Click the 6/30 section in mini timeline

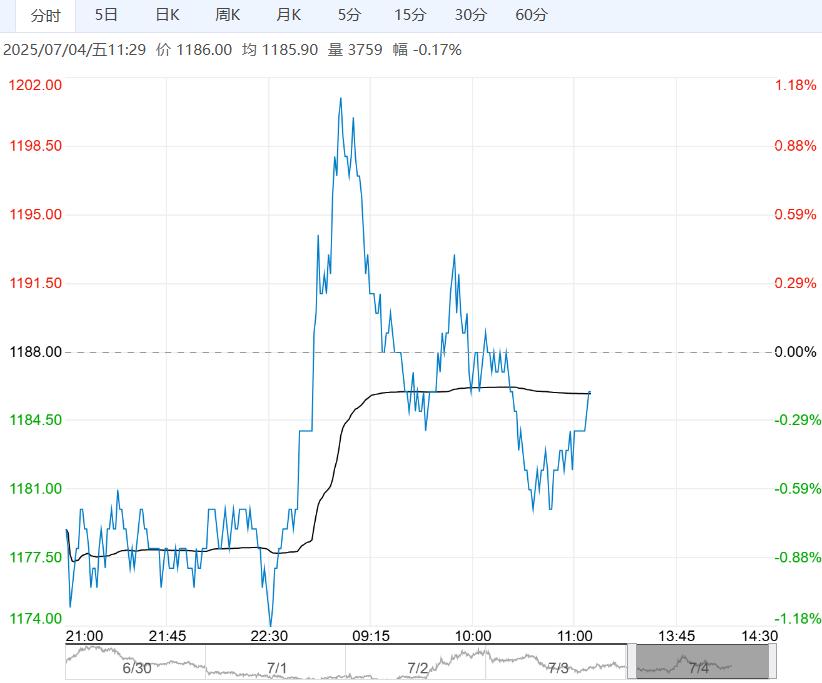(x=135, y=666)
